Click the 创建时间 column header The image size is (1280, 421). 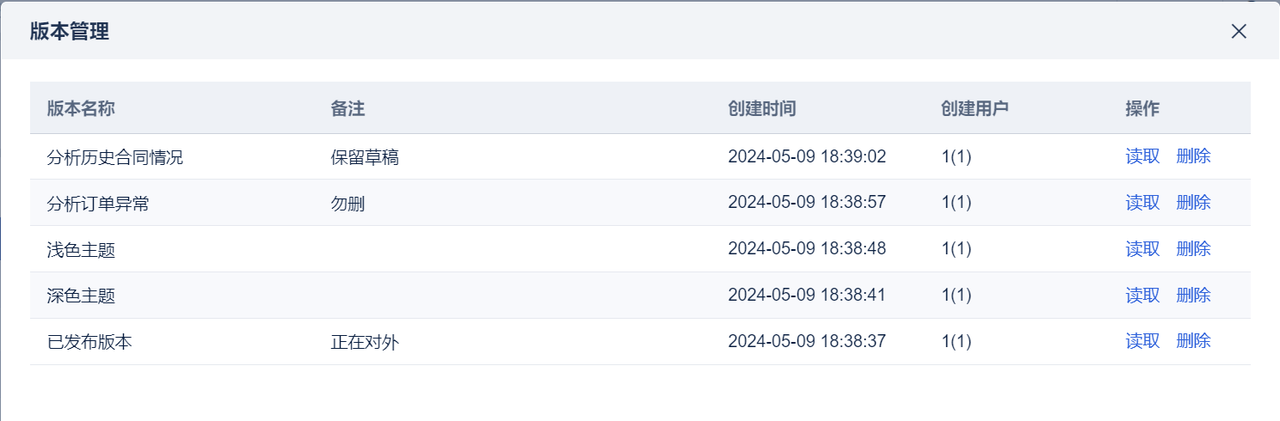click(x=762, y=108)
